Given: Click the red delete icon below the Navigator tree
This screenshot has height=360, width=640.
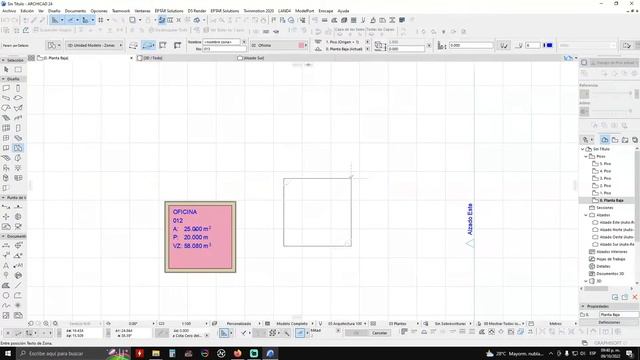Looking at the screenshot, I should tap(635, 297).
